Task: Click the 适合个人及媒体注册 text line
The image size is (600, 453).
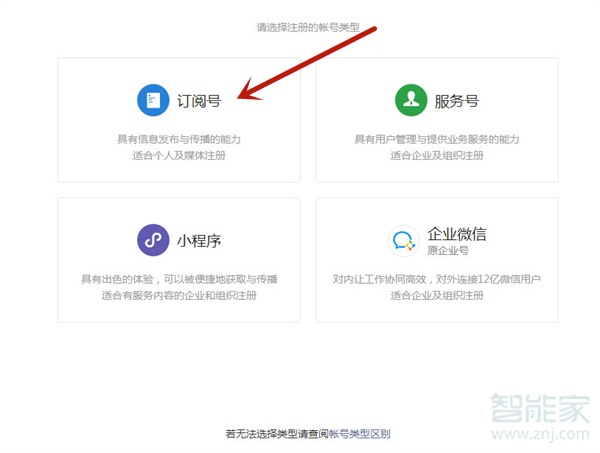Action: pos(179,155)
